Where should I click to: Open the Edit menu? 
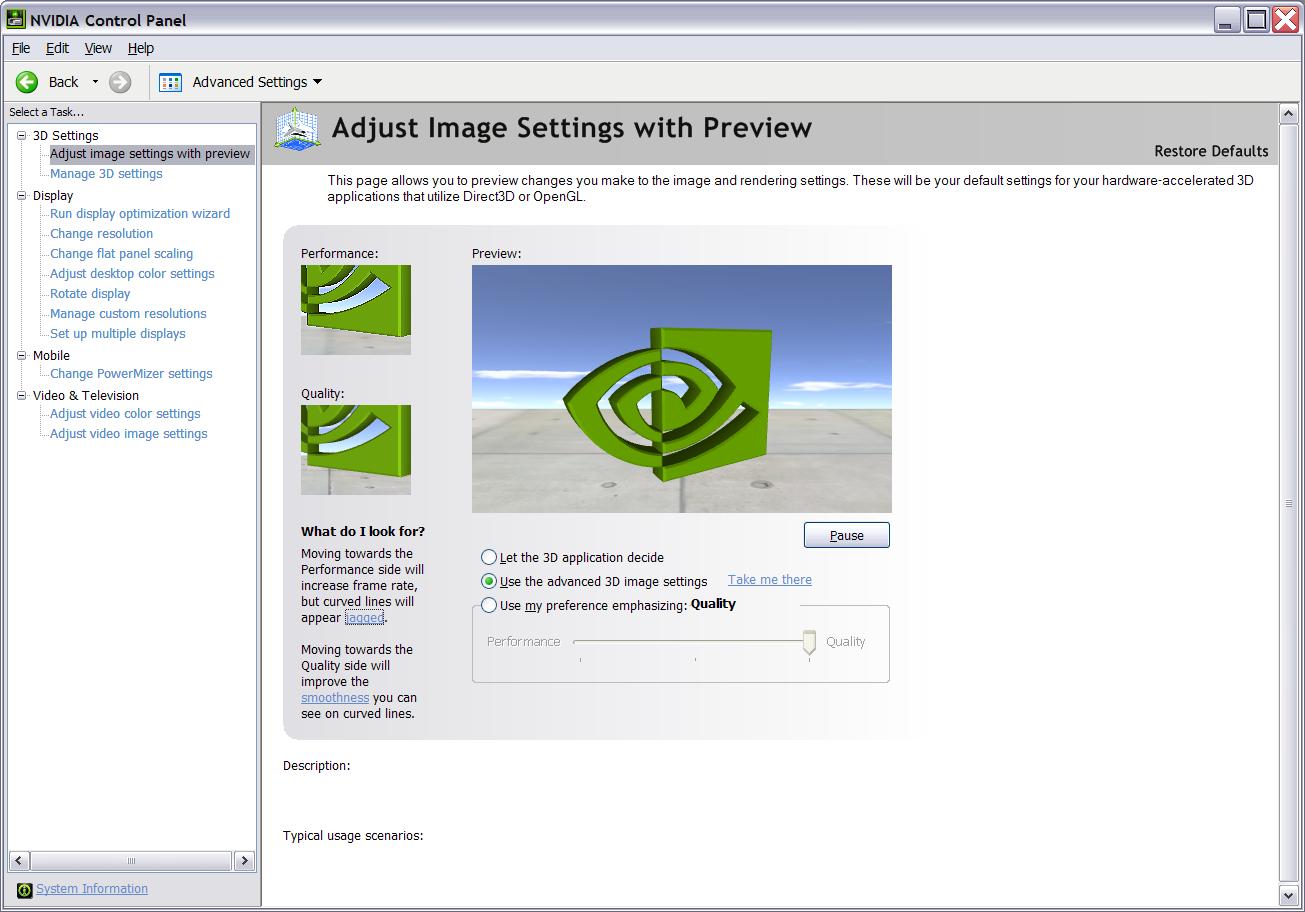57,48
